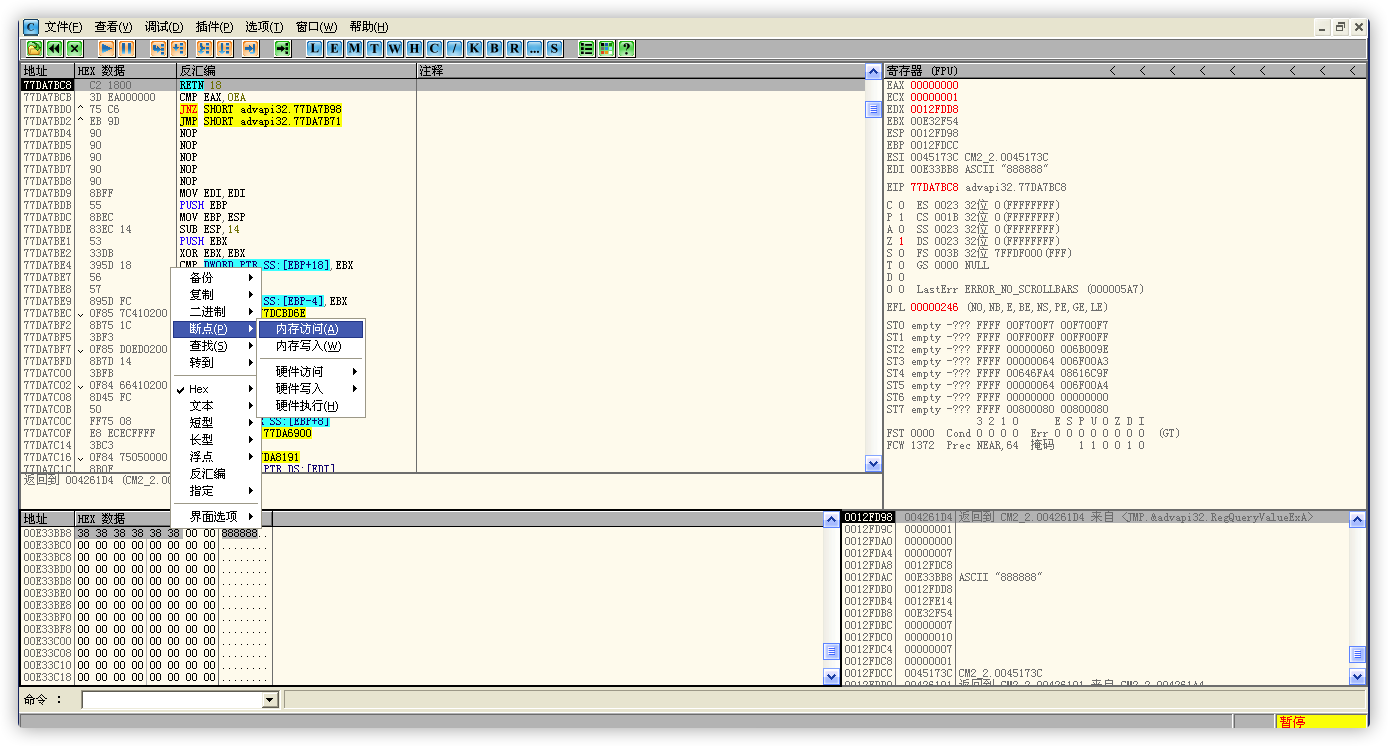
Task: Toggle the checked Hex display option
Action: [199, 389]
